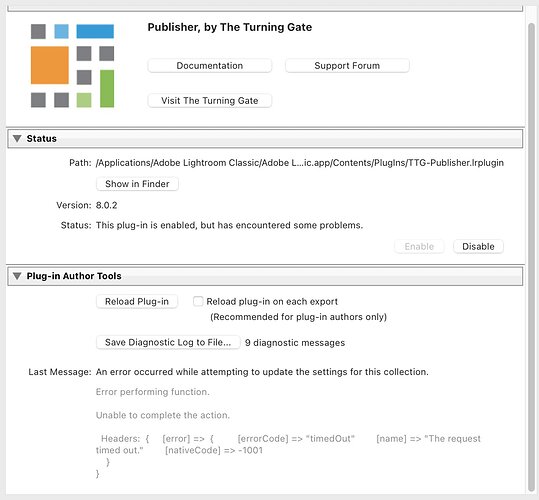
Task: Open the Documentation button
Action: click(210, 66)
